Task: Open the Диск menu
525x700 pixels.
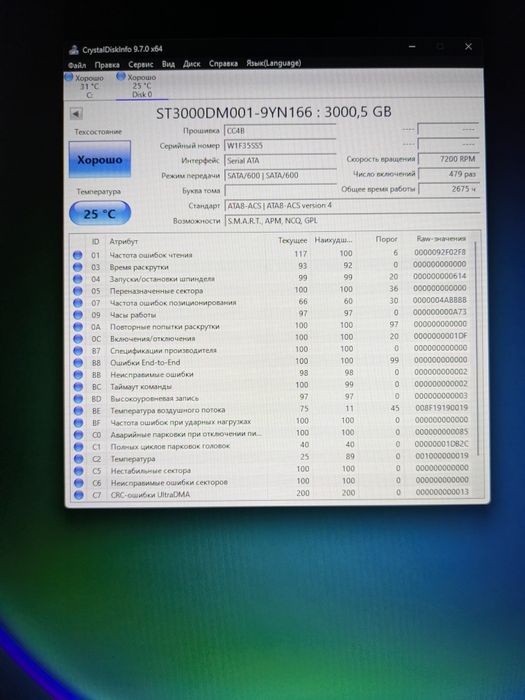Action: click(192, 64)
